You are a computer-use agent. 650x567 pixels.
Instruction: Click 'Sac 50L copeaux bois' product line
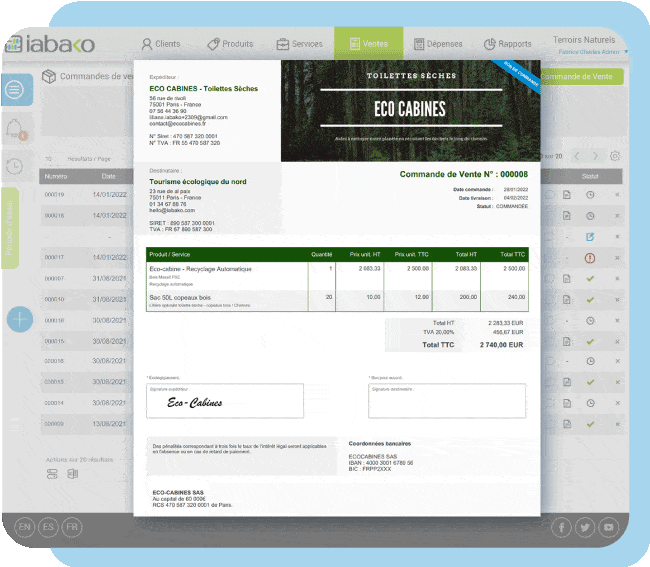coord(180,298)
